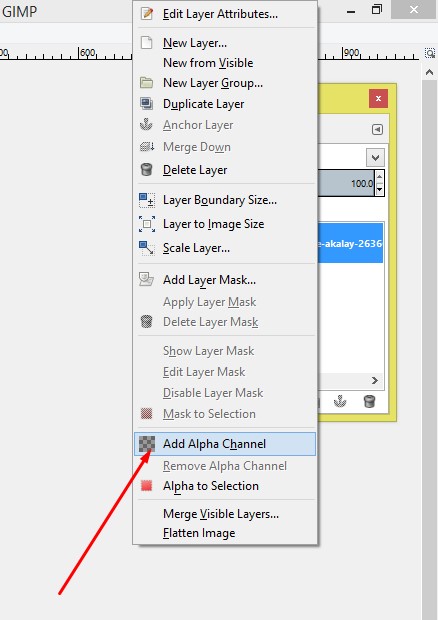Open the layers panel tab menu arrow

pyautogui.click(x=378, y=129)
